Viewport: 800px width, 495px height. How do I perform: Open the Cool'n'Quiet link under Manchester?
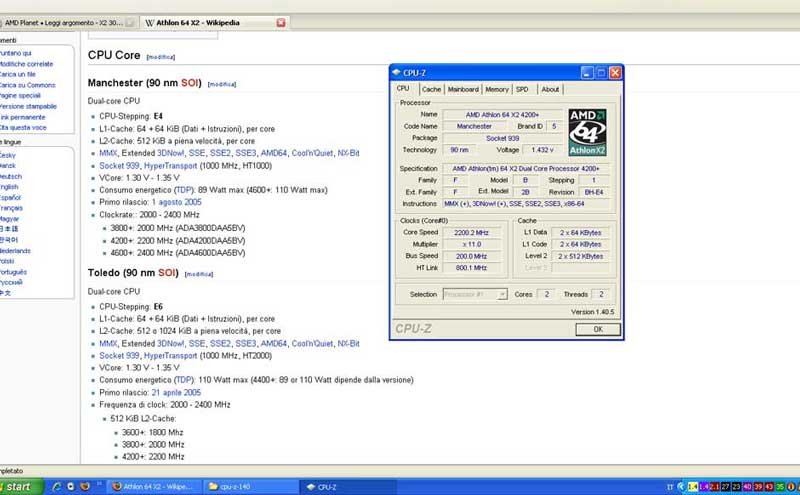pyautogui.click(x=312, y=153)
